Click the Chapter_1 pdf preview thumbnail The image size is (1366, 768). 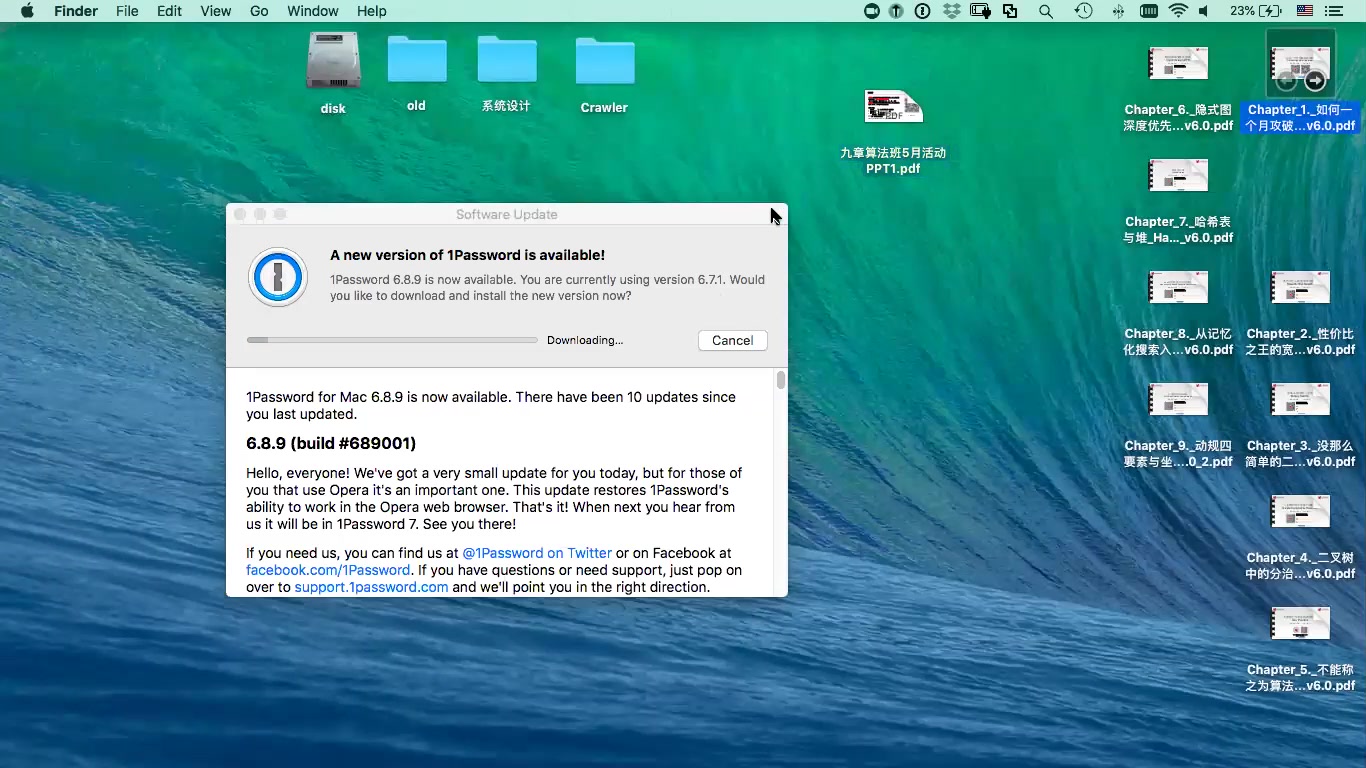1300,64
